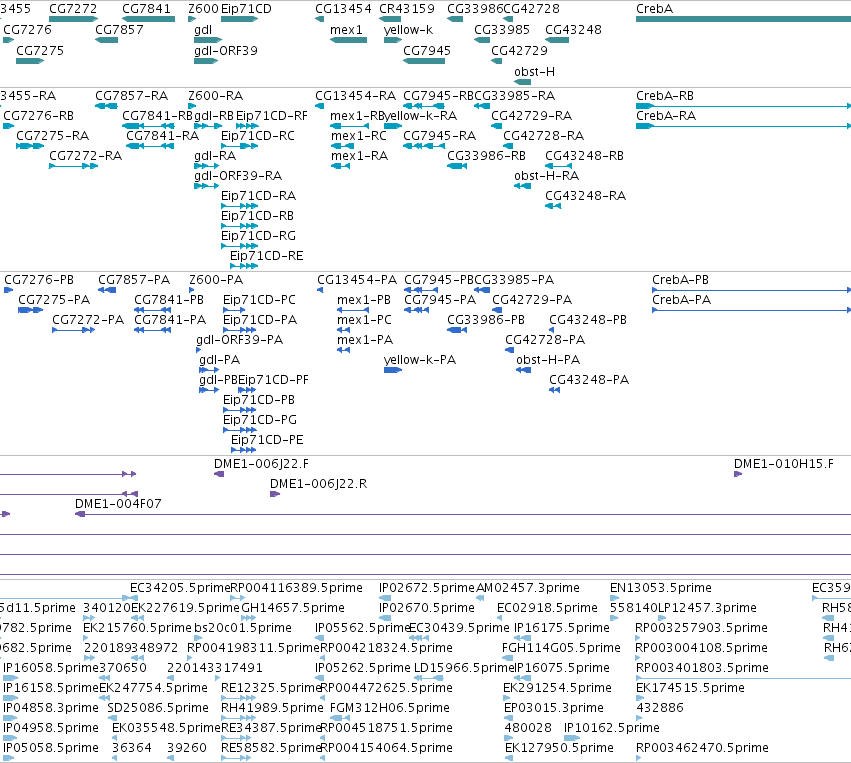Open transcript gdl-ORF39-RA label

(x=238, y=176)
